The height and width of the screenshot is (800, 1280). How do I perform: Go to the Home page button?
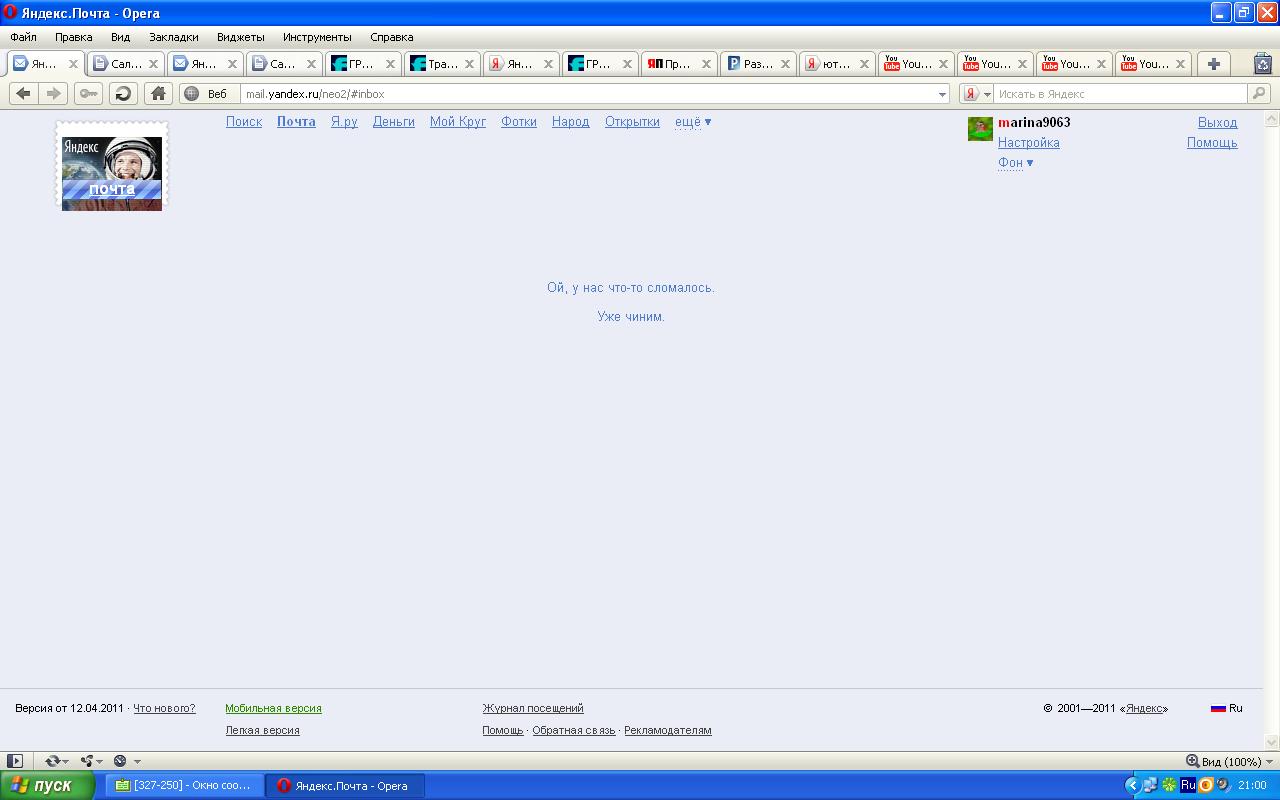(158, 93)
